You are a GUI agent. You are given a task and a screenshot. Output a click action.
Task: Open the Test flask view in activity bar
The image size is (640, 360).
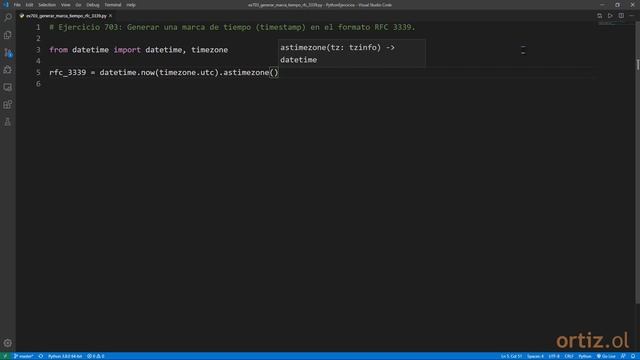(x=8, y=122)
